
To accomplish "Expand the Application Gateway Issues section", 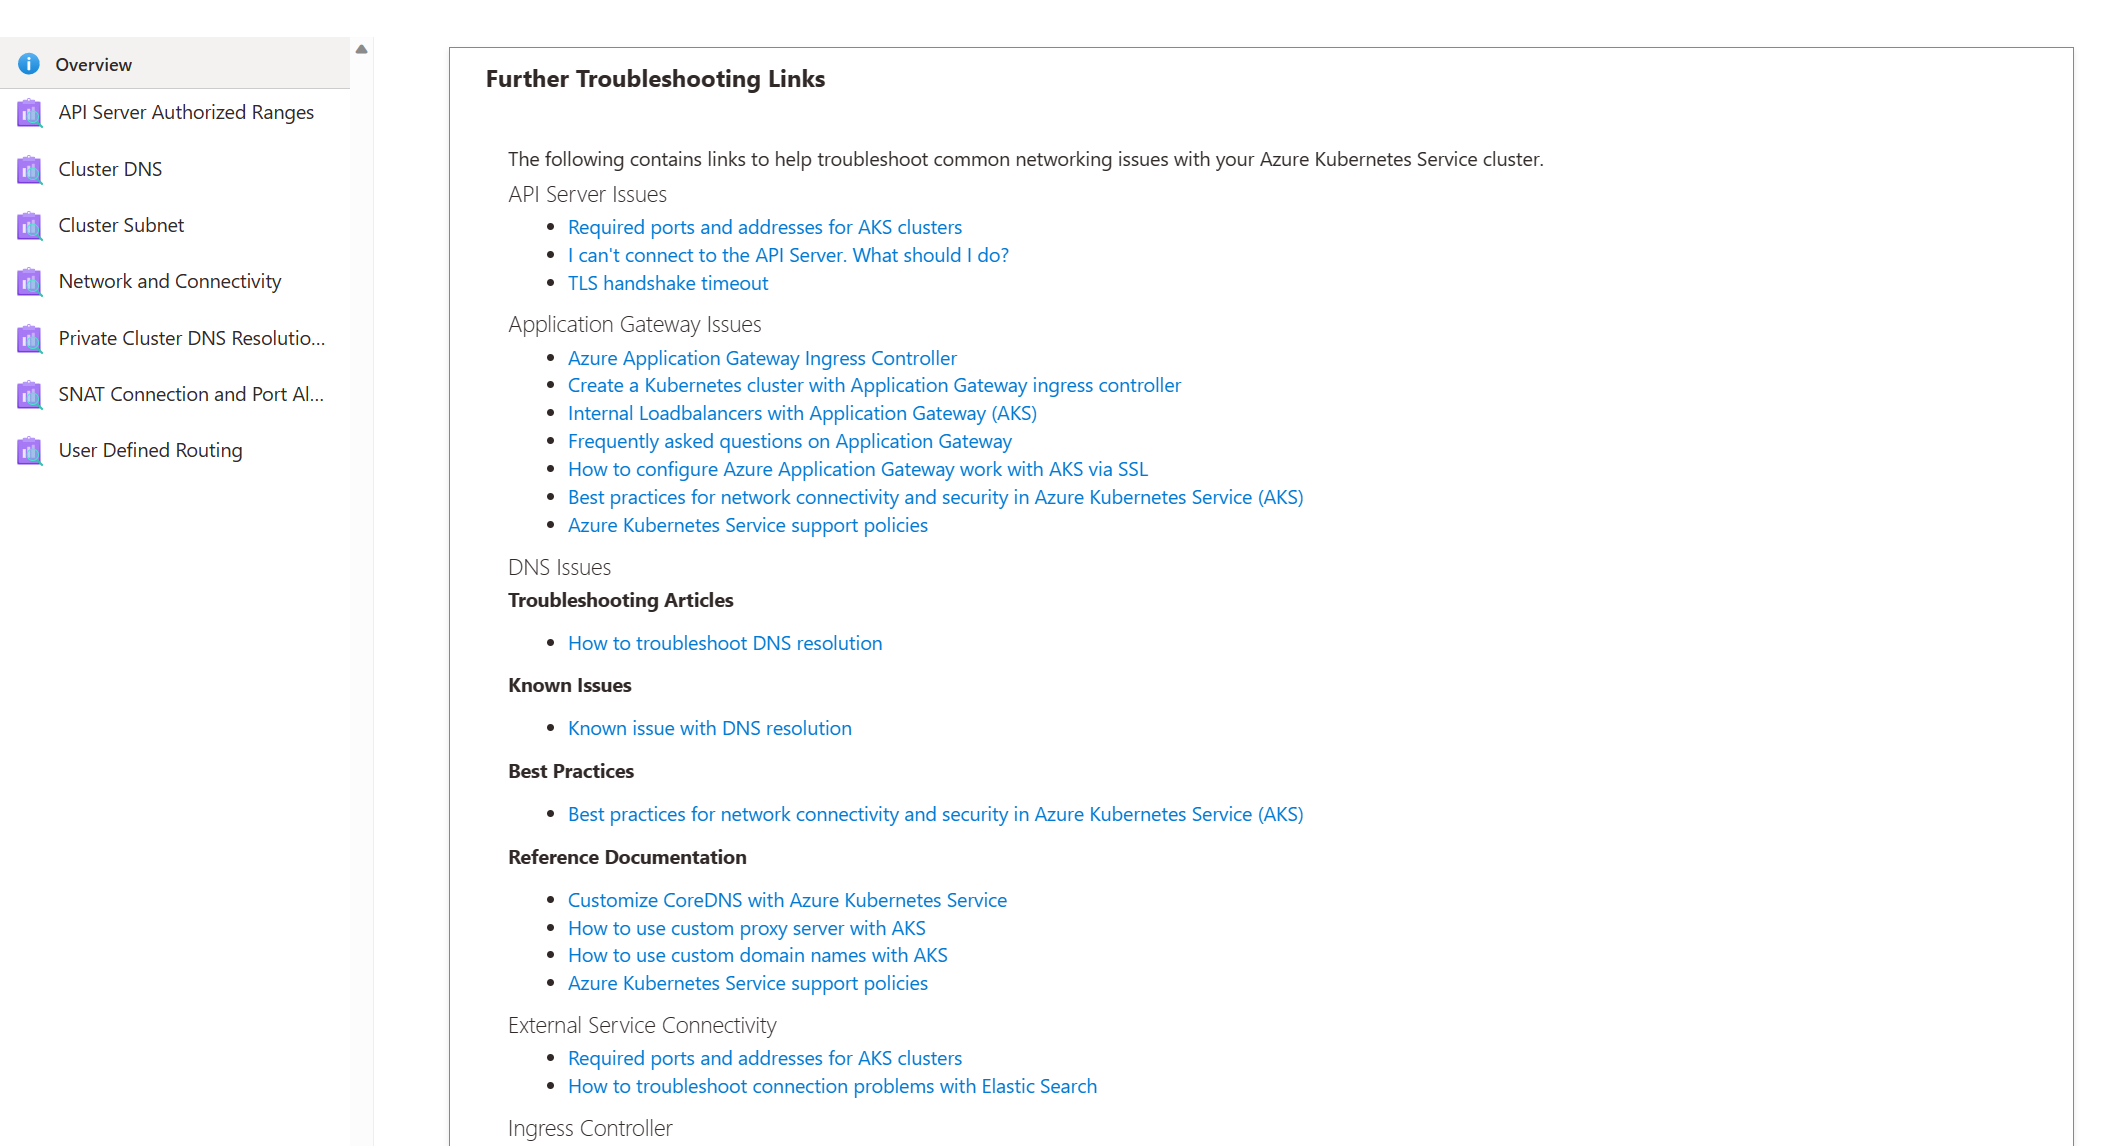I will tap(635, 323).
